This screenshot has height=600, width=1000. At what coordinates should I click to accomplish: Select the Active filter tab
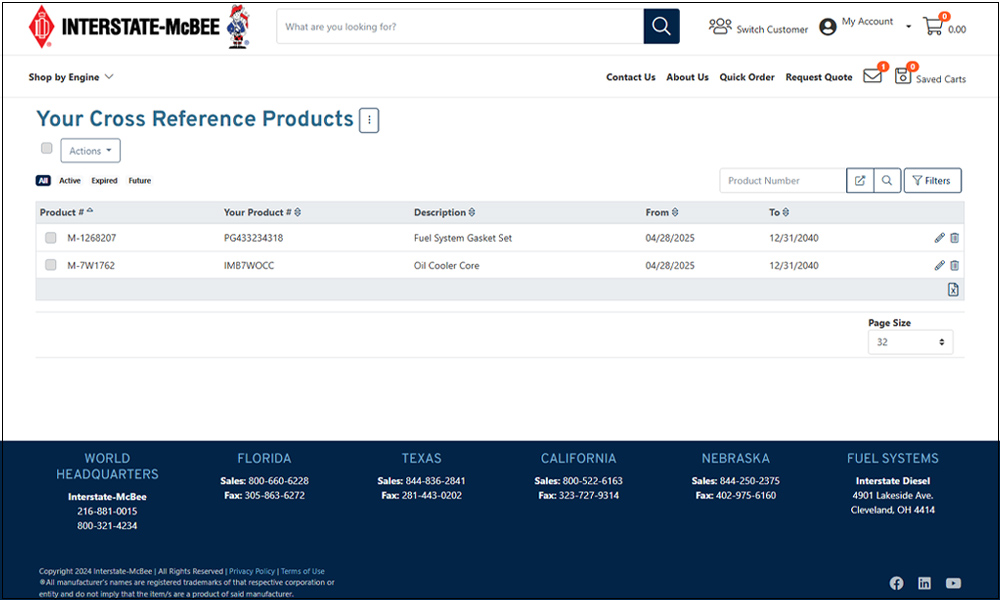click(x=70, y=180)
